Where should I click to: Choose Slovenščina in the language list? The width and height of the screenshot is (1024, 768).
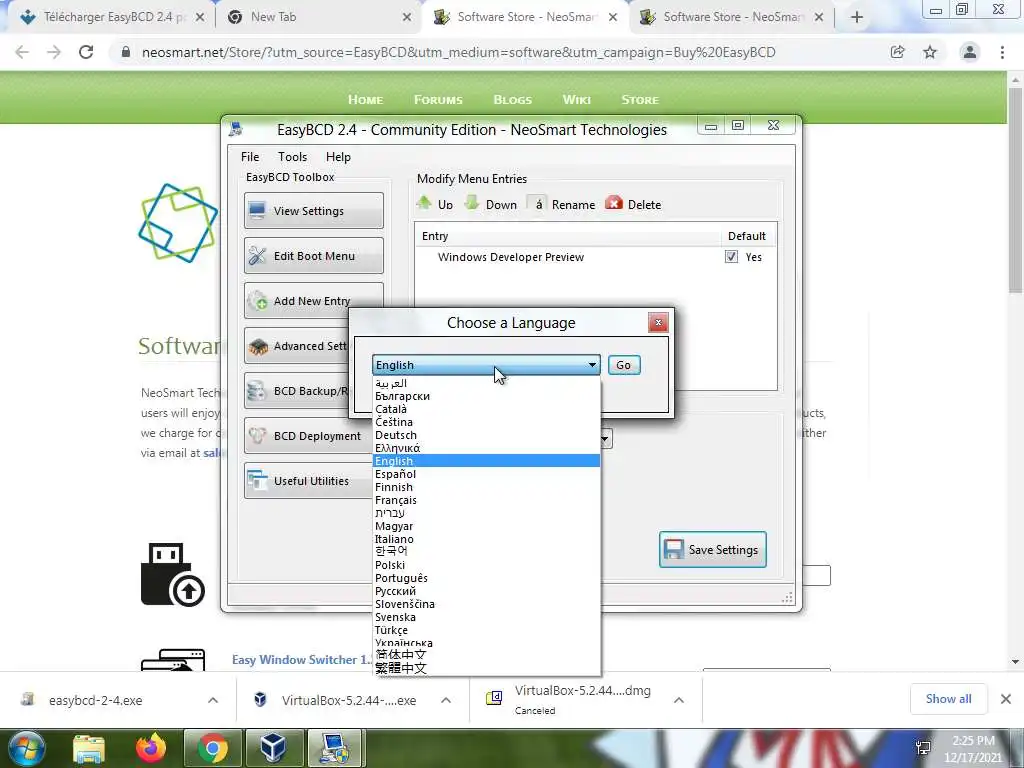(486, 605)
